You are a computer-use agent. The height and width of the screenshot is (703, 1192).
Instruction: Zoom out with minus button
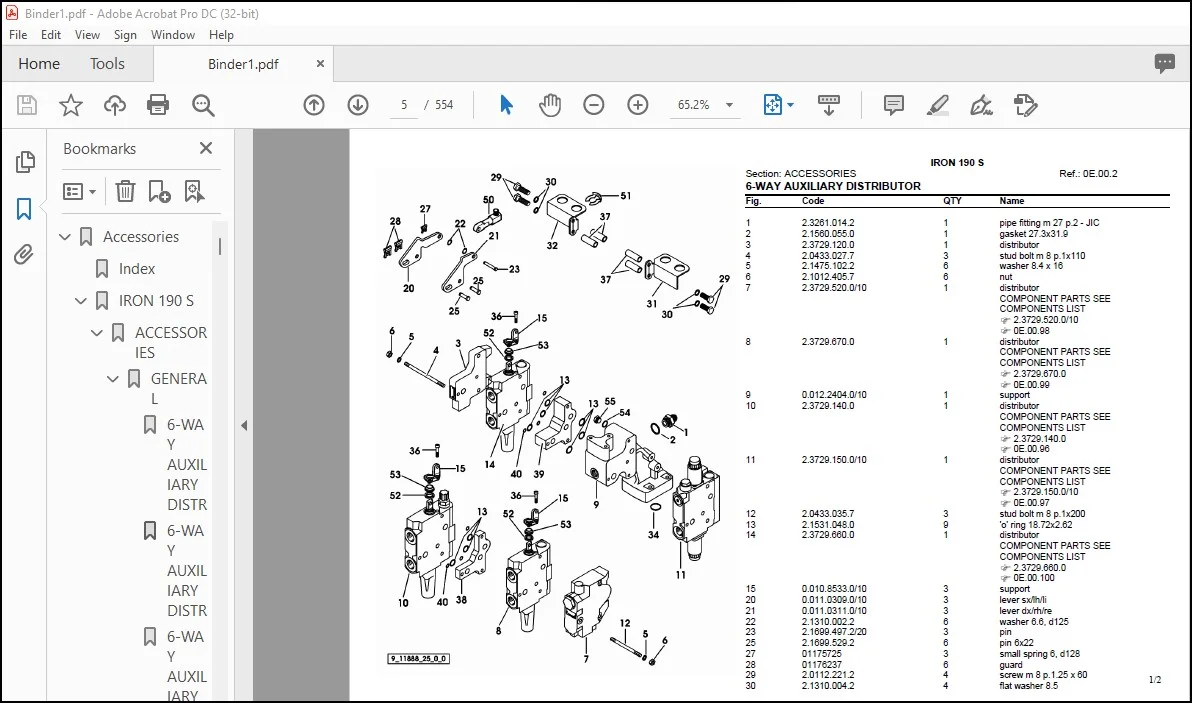coord(594,105)
